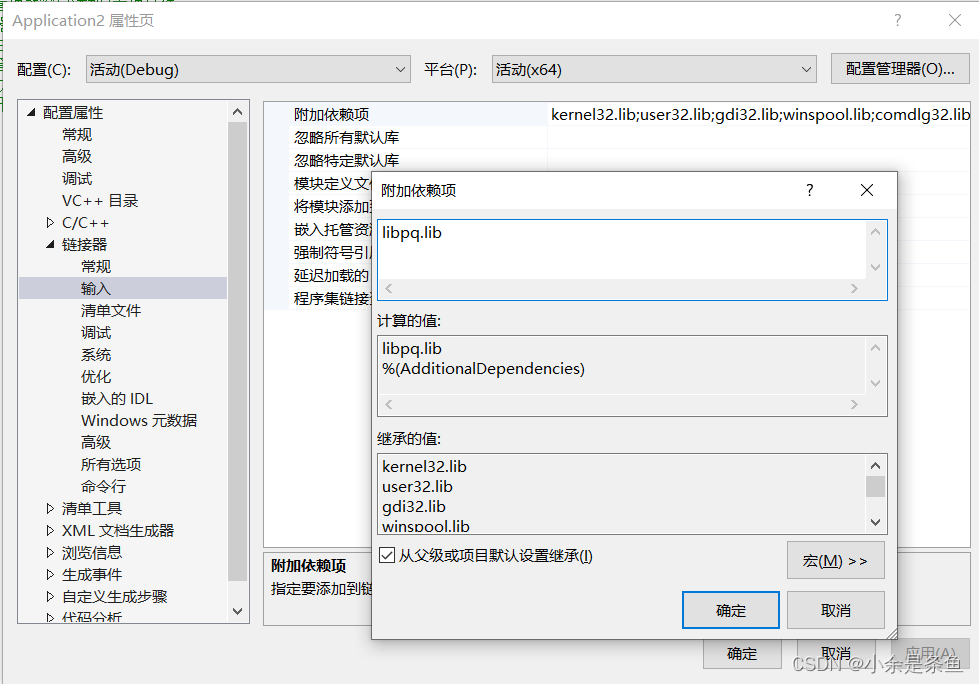Expand the 清单工具 tree node
Viewport: 979px width, 684px height.
[48, 508]
